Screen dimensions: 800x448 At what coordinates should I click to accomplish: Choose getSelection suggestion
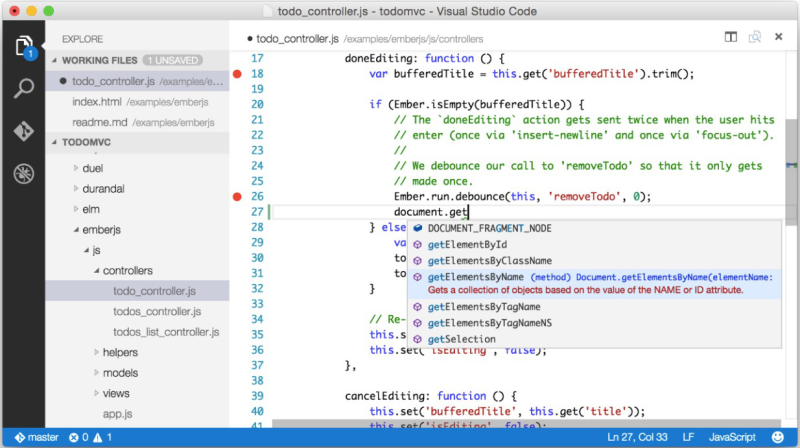point(594,339)
